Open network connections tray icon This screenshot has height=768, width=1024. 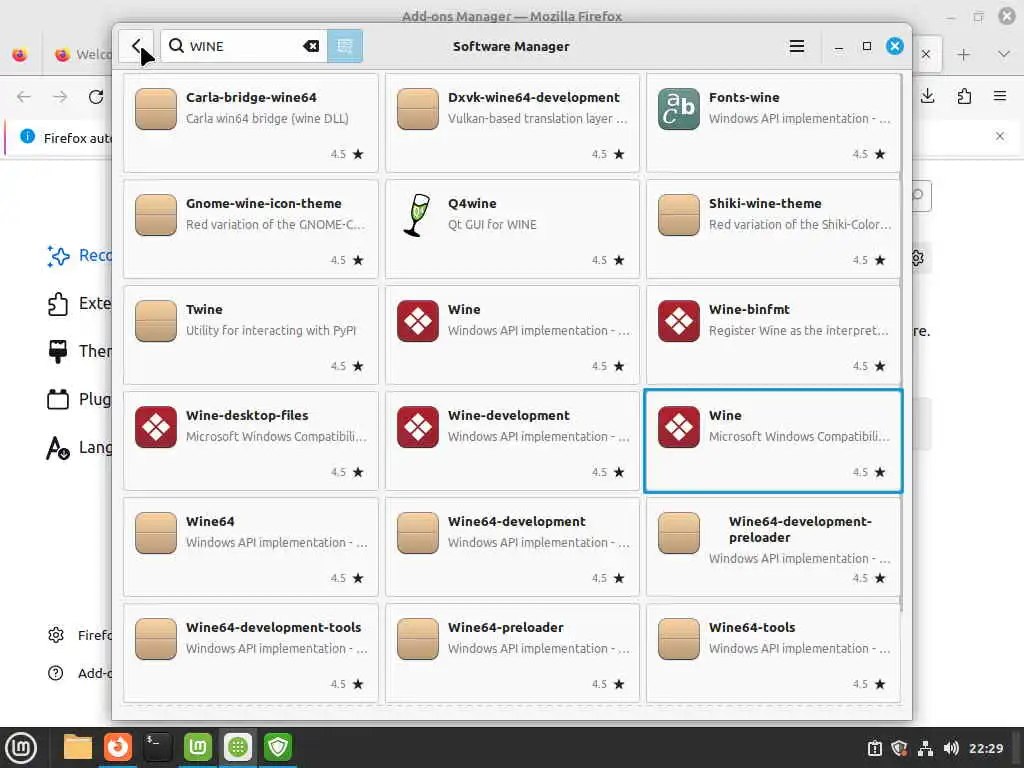pos(925,748)
